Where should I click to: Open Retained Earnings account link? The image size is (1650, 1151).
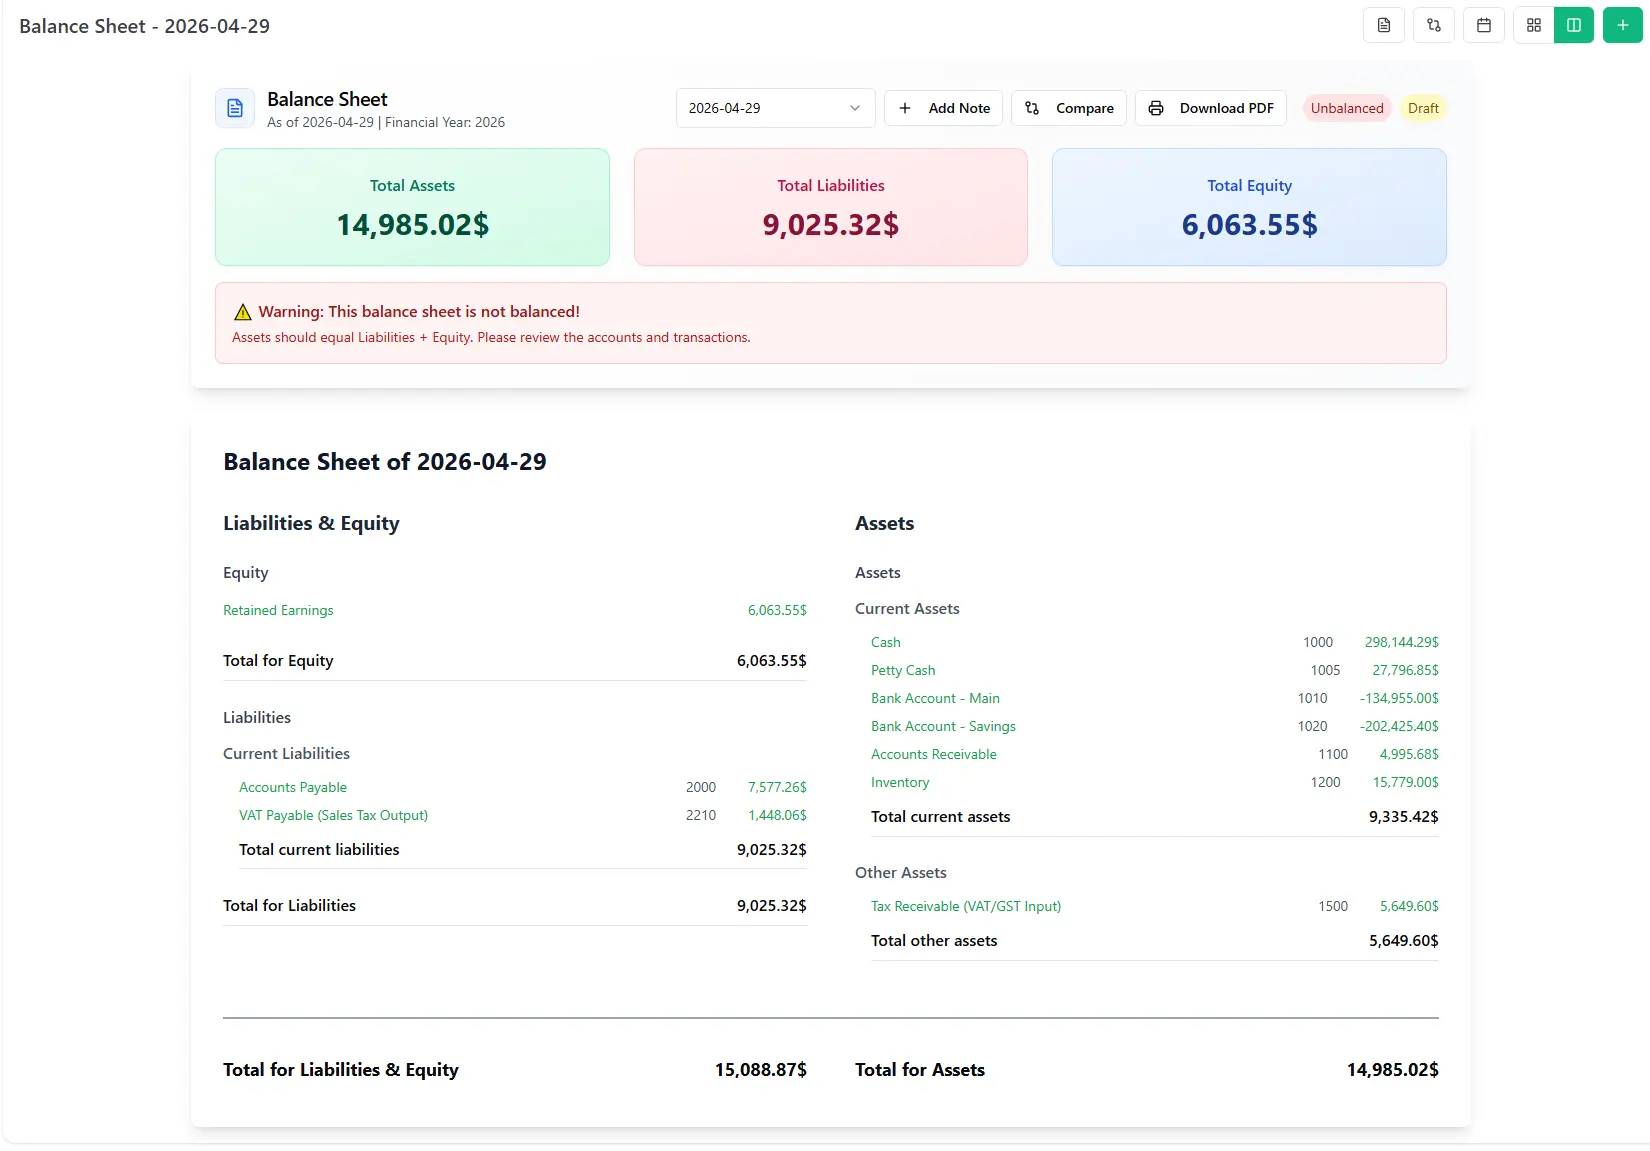point(278,610)
